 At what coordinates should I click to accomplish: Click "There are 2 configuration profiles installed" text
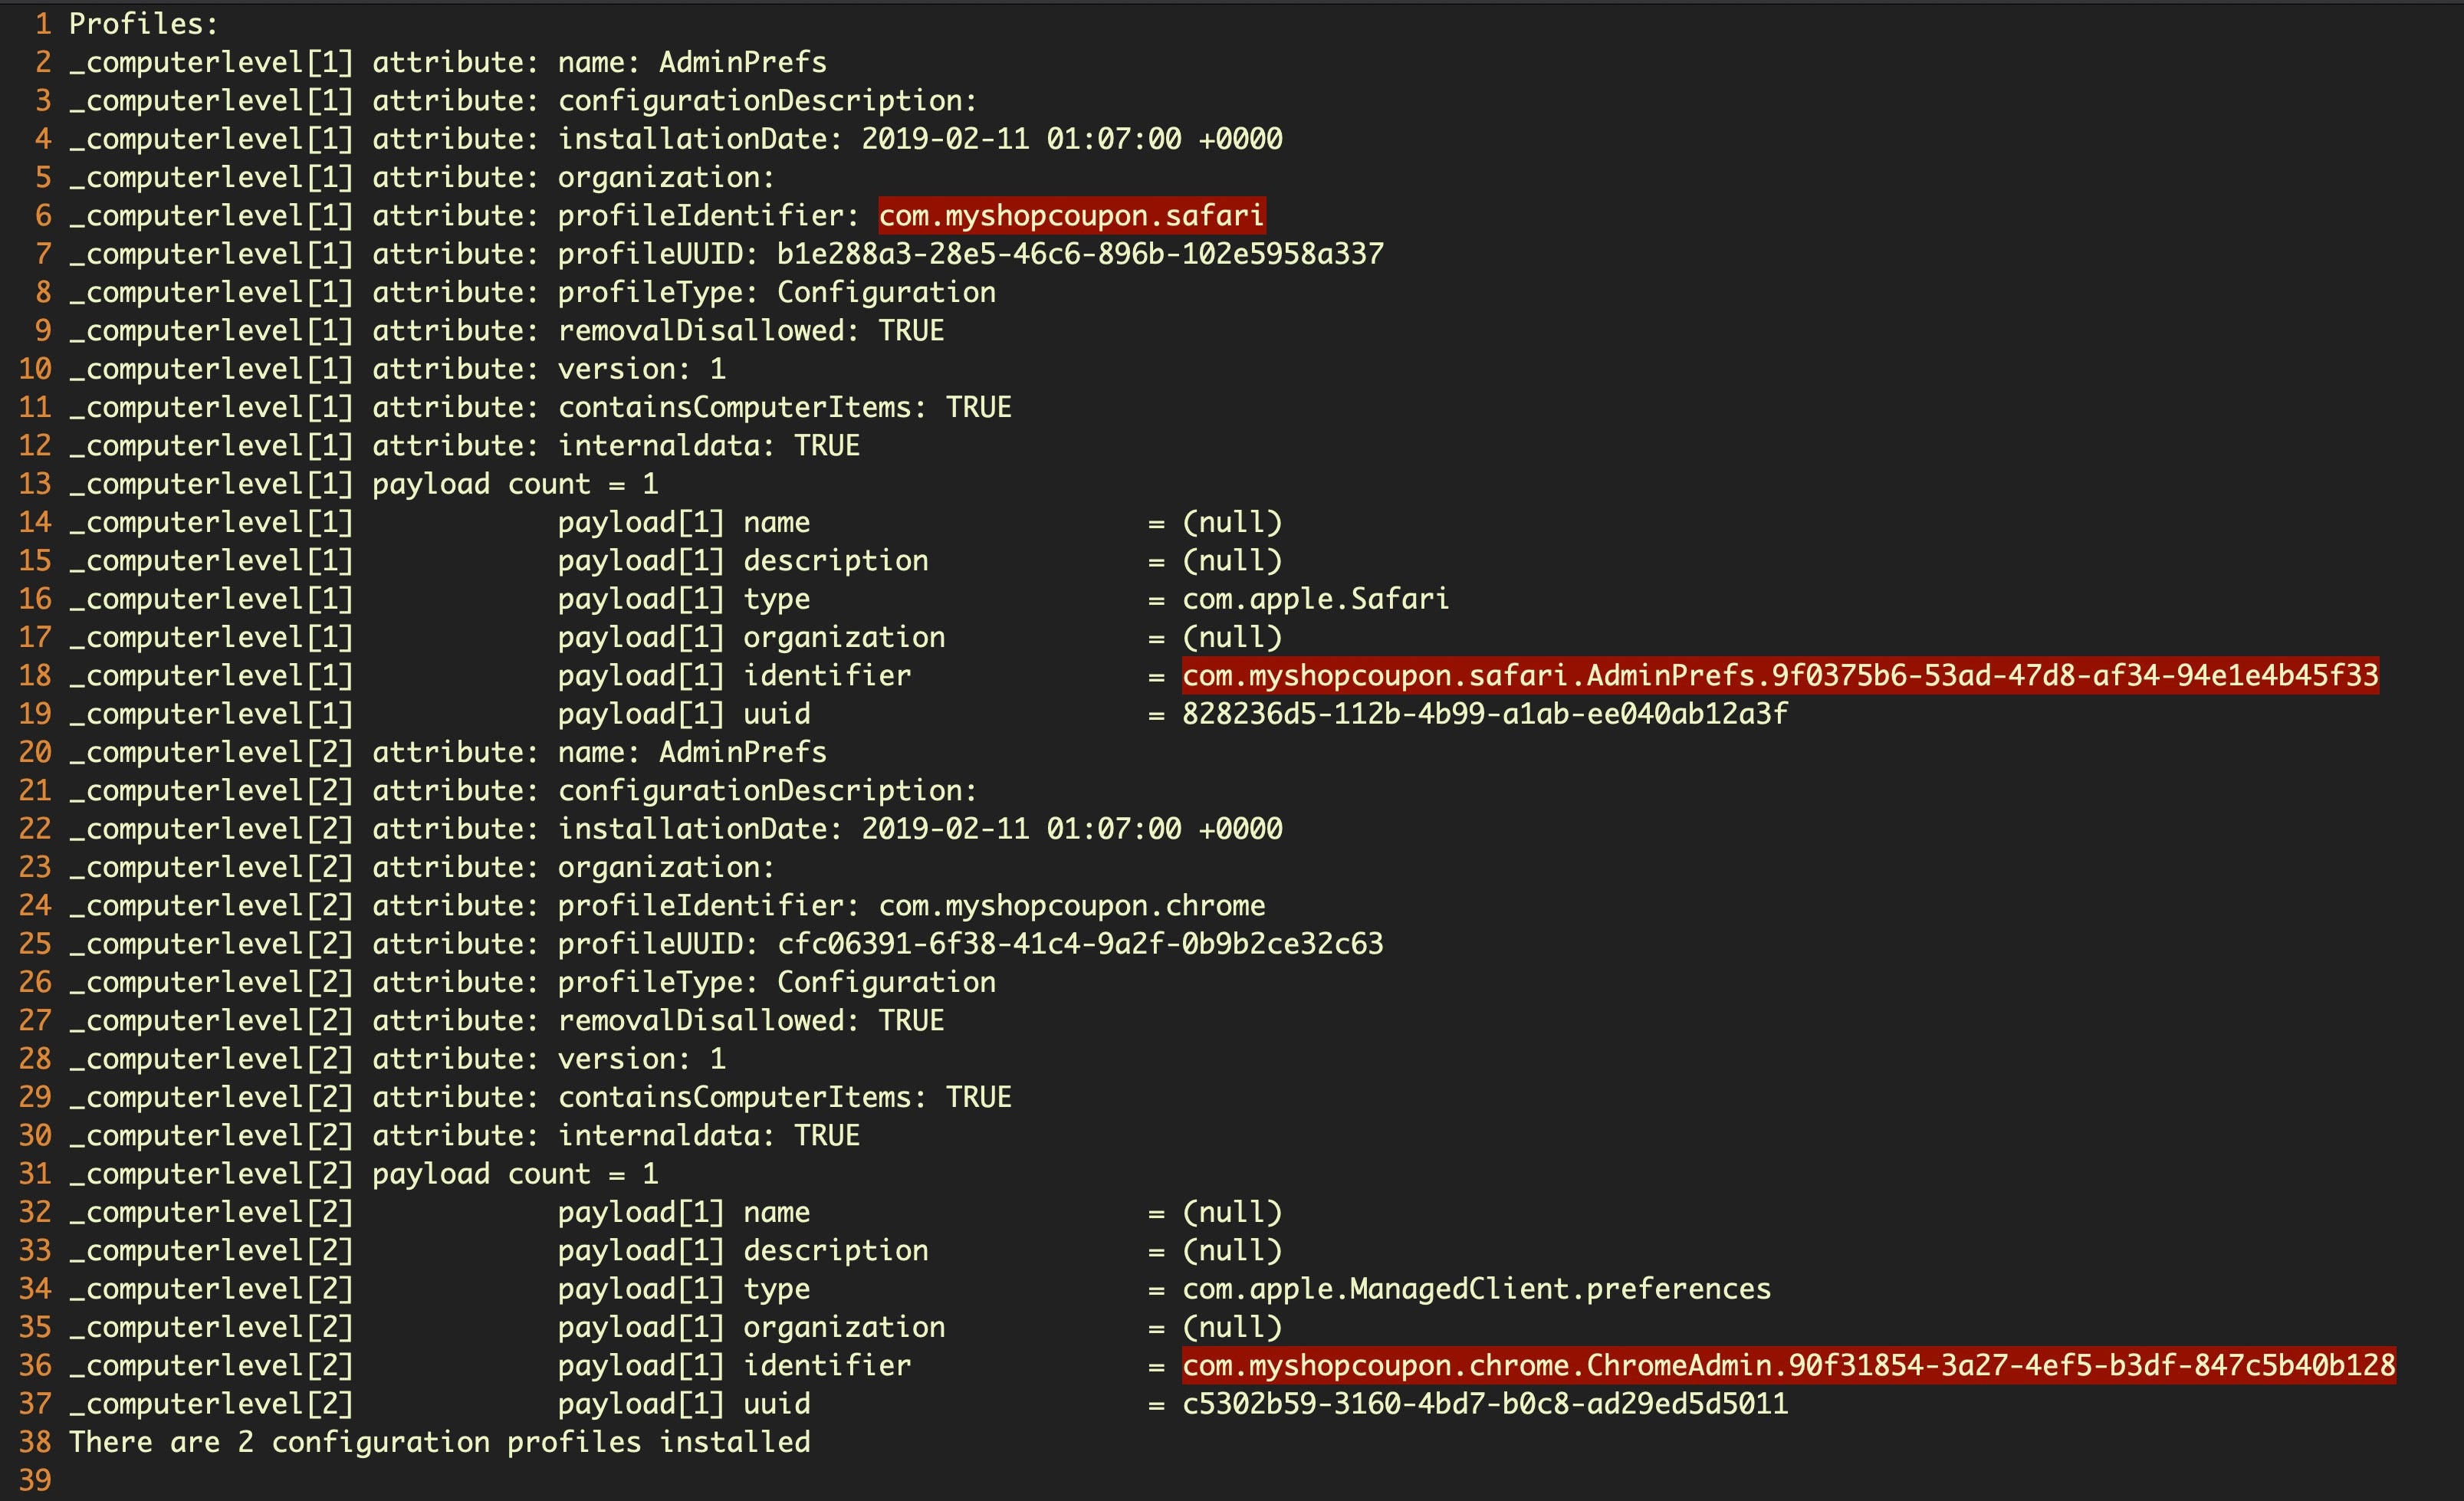point(439,1442)
